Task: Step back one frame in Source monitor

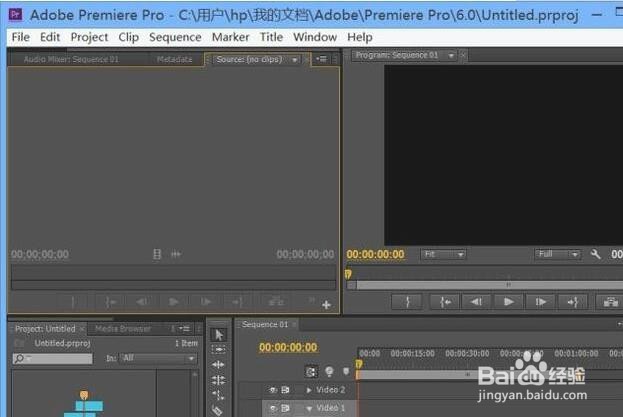Action: click(142, 302)
